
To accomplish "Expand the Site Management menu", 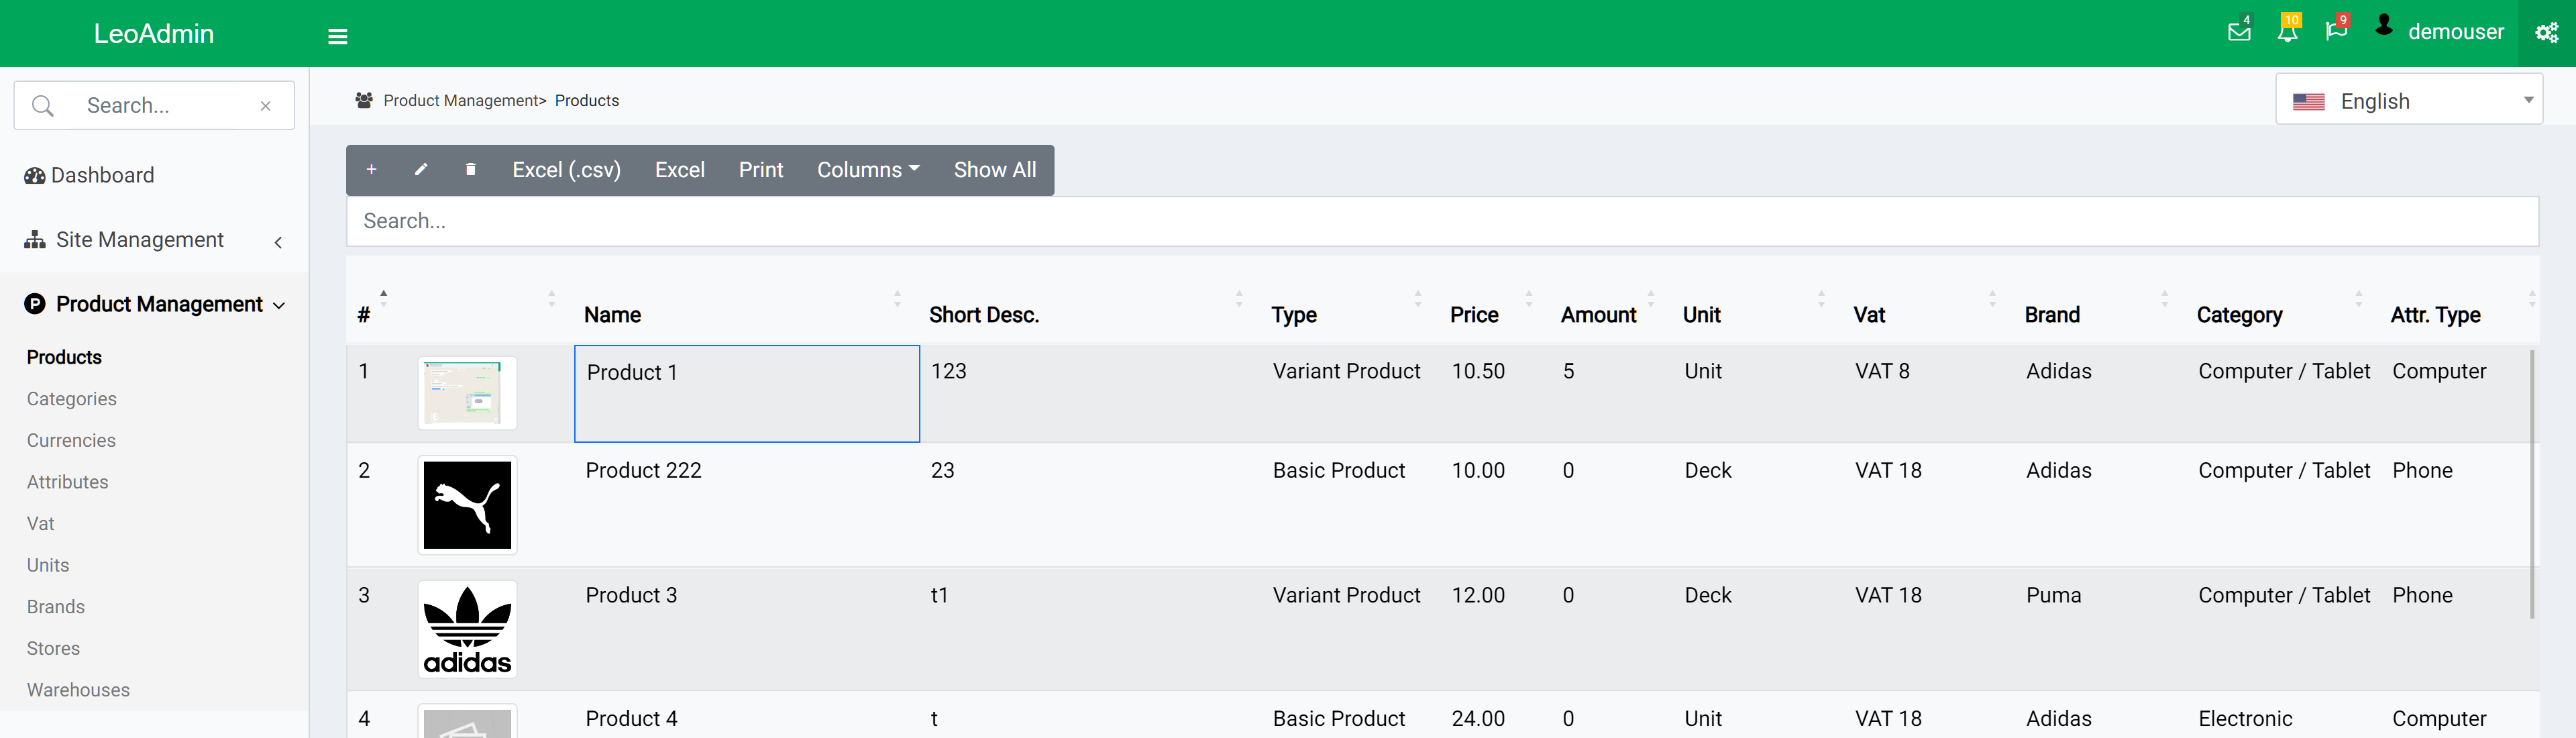I will tap(140, 240).
